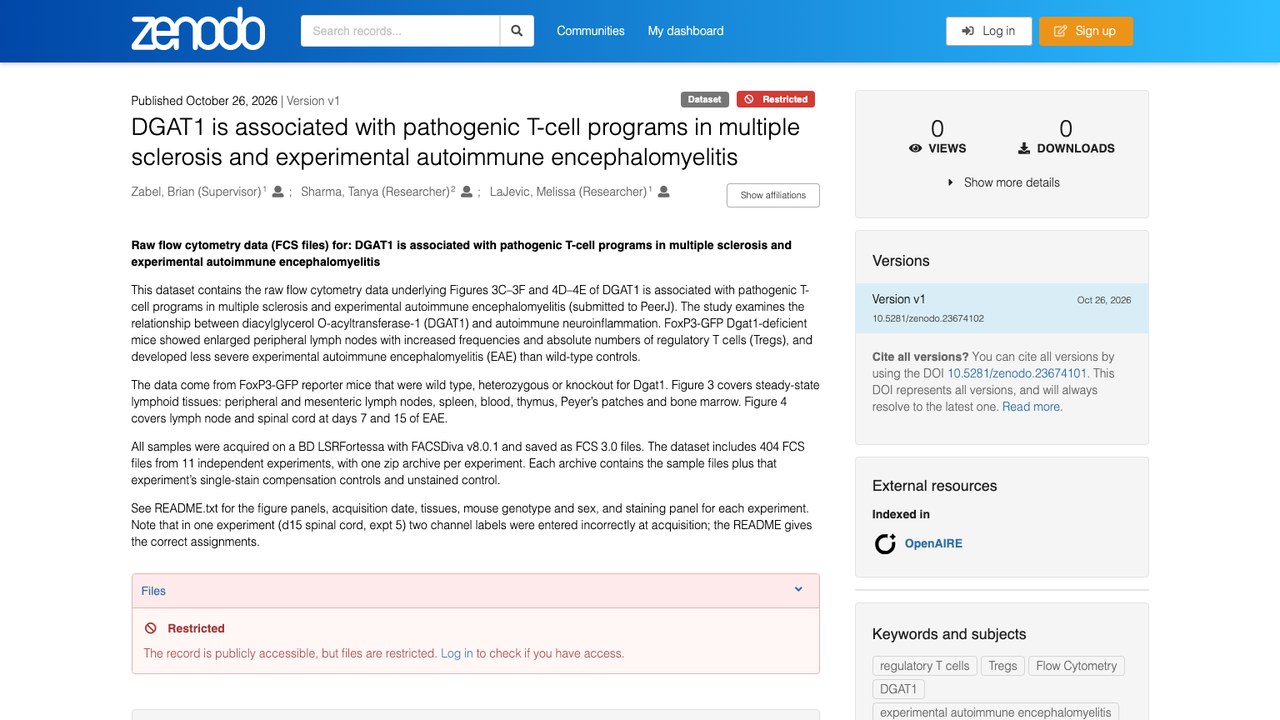Click the Zenodo logo
The width and height of the screenshot is (1280, 720).
coord(198,31)
